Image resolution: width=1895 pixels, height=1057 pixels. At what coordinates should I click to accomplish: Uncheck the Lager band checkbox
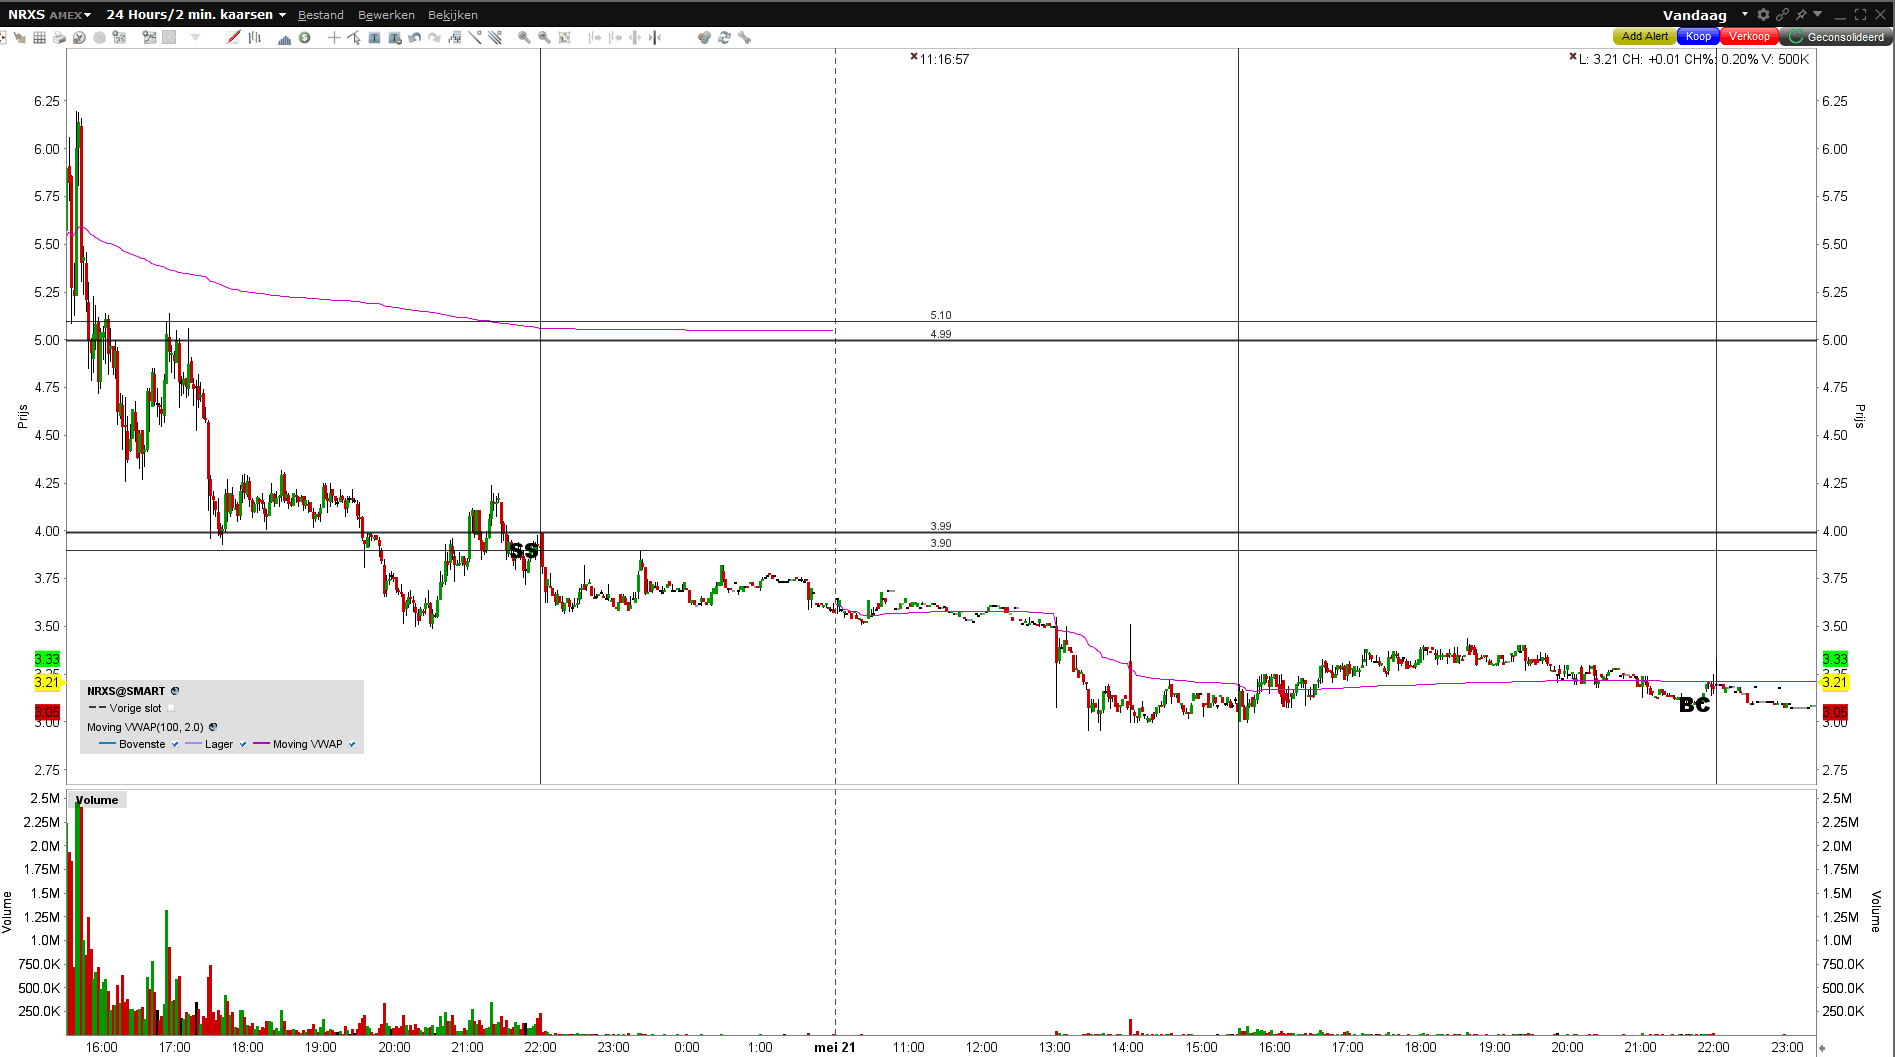pos(243,744)
